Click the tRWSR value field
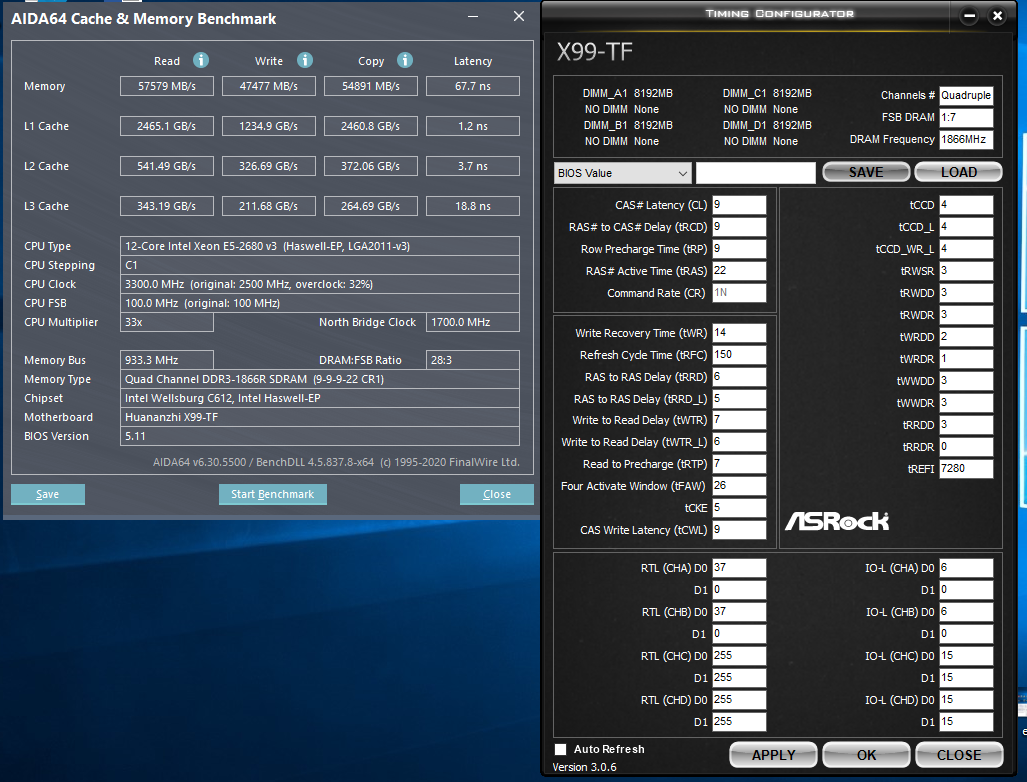The image size is (1027, 782). click(966, 270)
